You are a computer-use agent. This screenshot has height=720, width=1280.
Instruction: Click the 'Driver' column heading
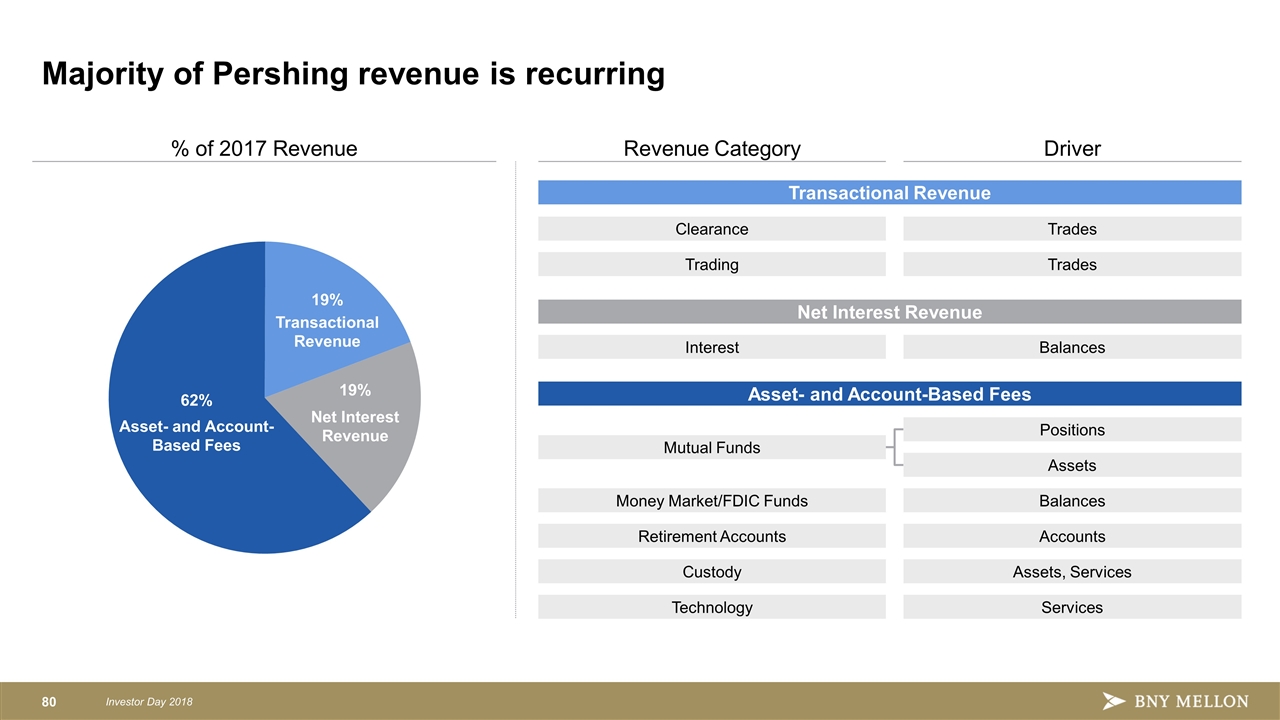coord(1072,149)
